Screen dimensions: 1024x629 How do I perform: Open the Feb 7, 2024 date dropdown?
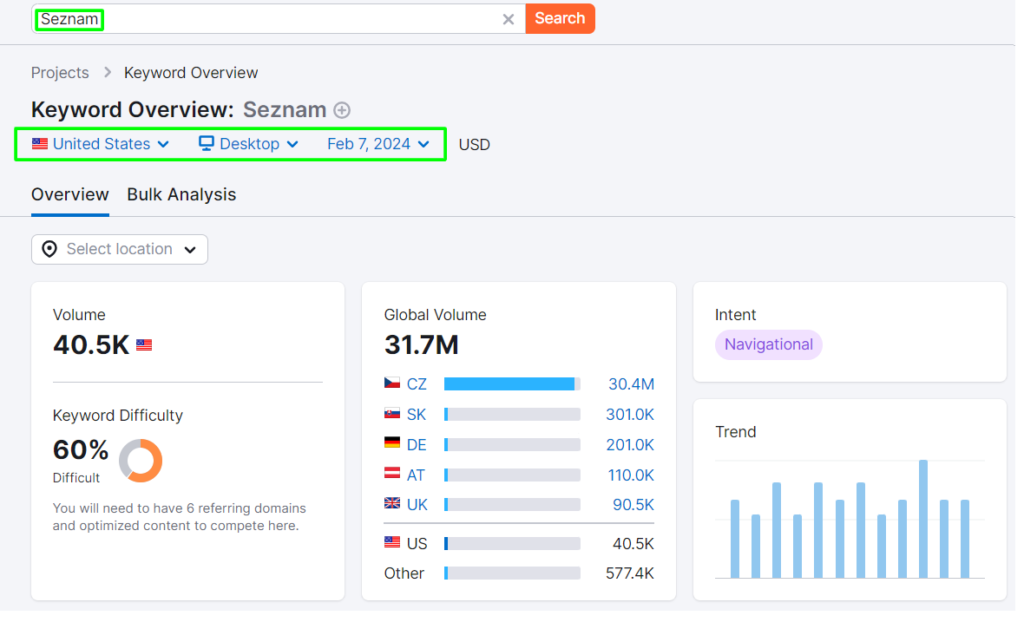378,144
